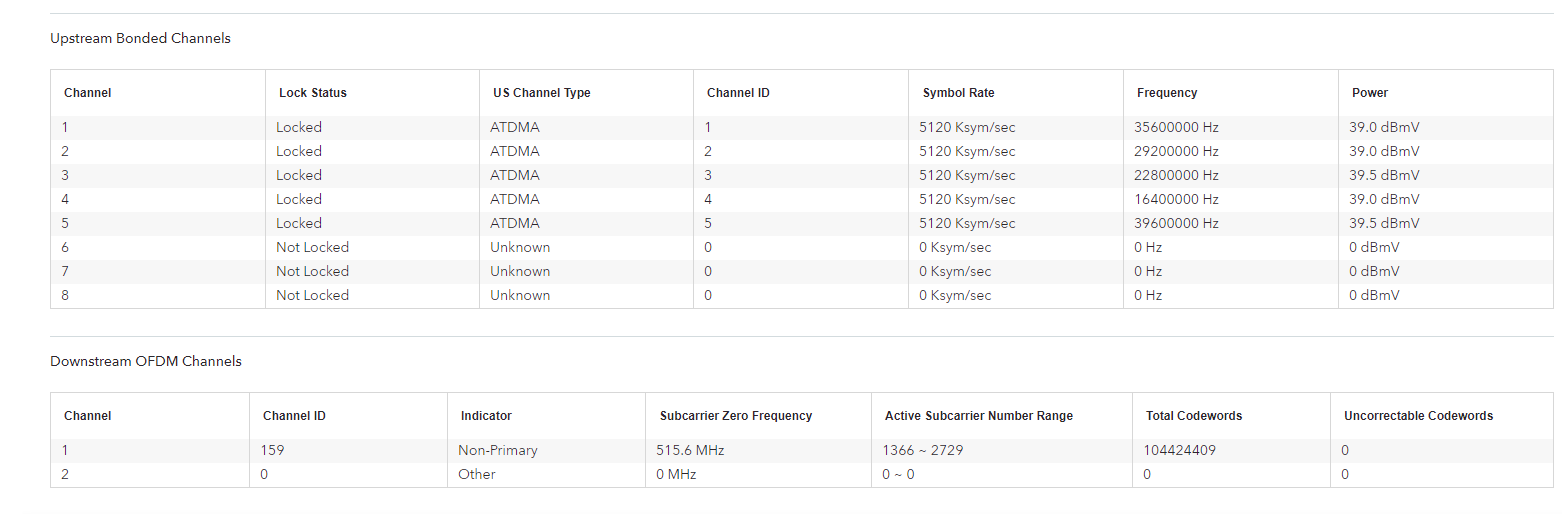
Task: Select Unknown type in channel 8 row
Action: (x=520, y=295)
